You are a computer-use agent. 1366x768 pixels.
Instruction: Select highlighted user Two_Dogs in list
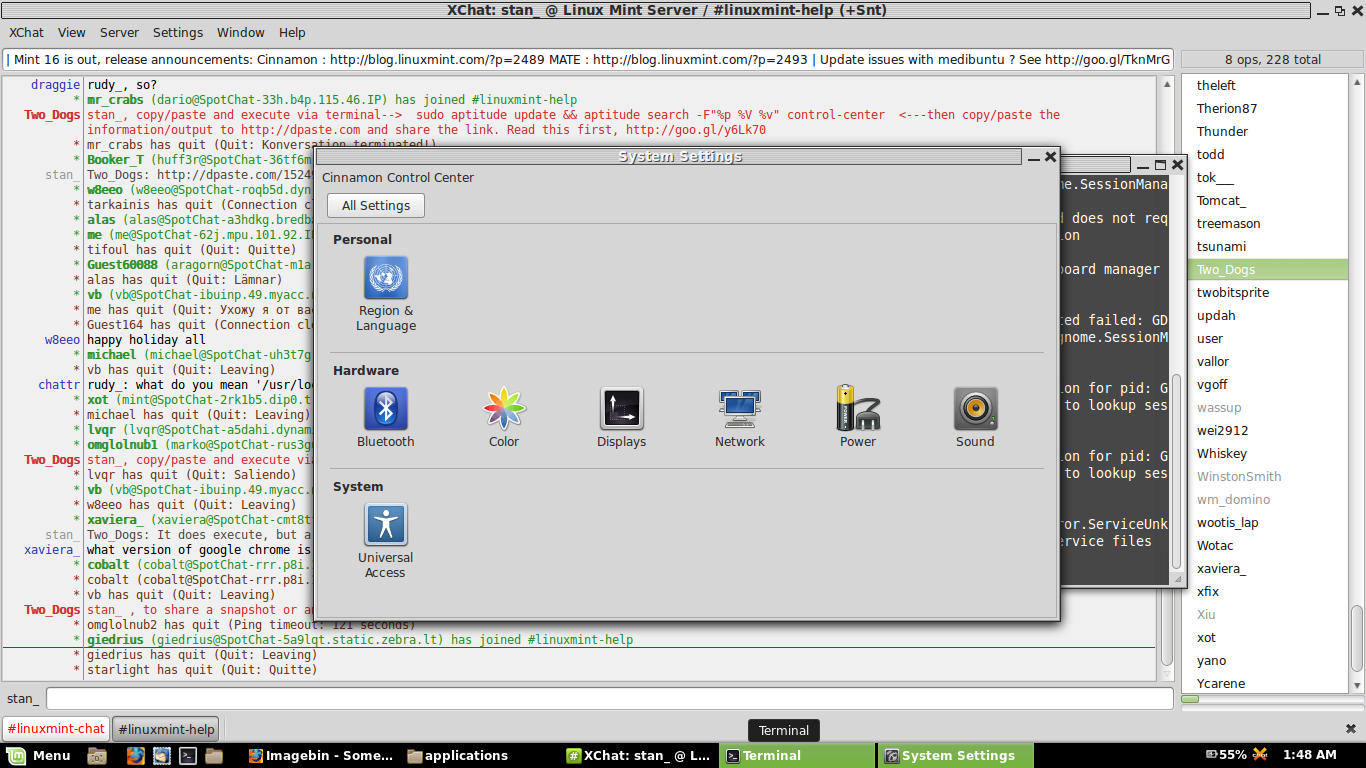(1267, 269)
